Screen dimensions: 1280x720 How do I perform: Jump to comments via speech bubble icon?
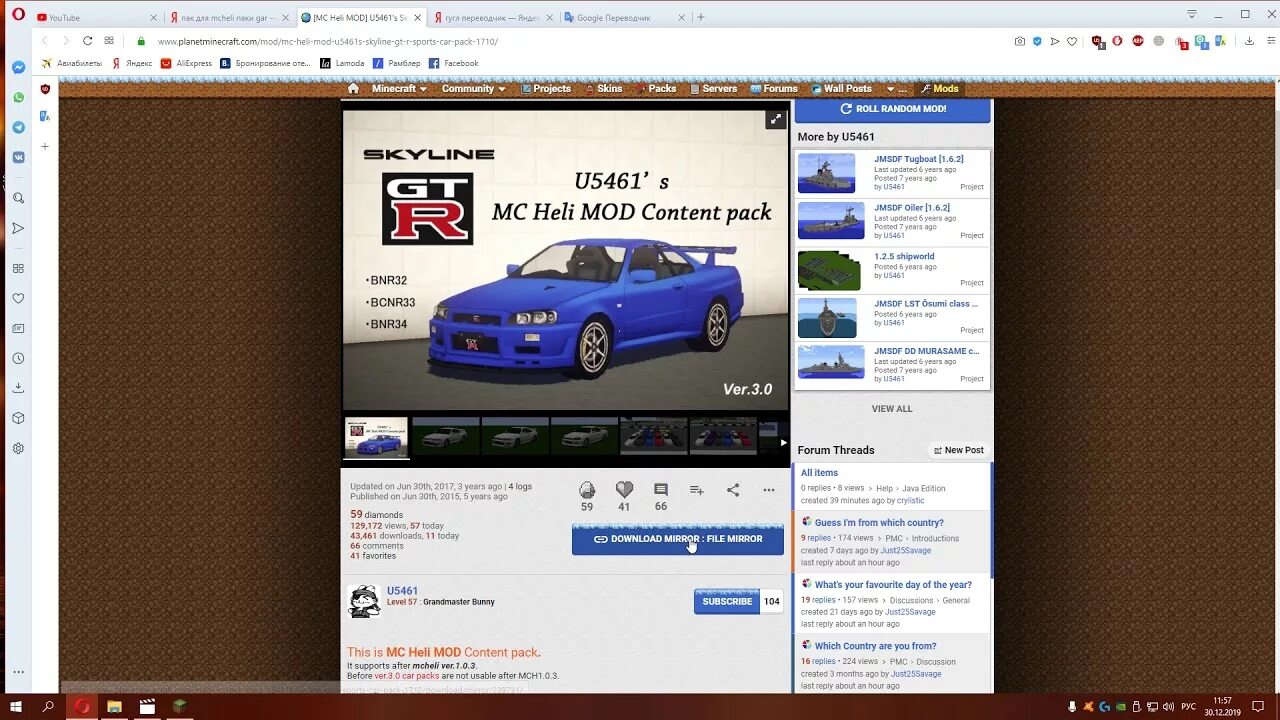(661, 490)
